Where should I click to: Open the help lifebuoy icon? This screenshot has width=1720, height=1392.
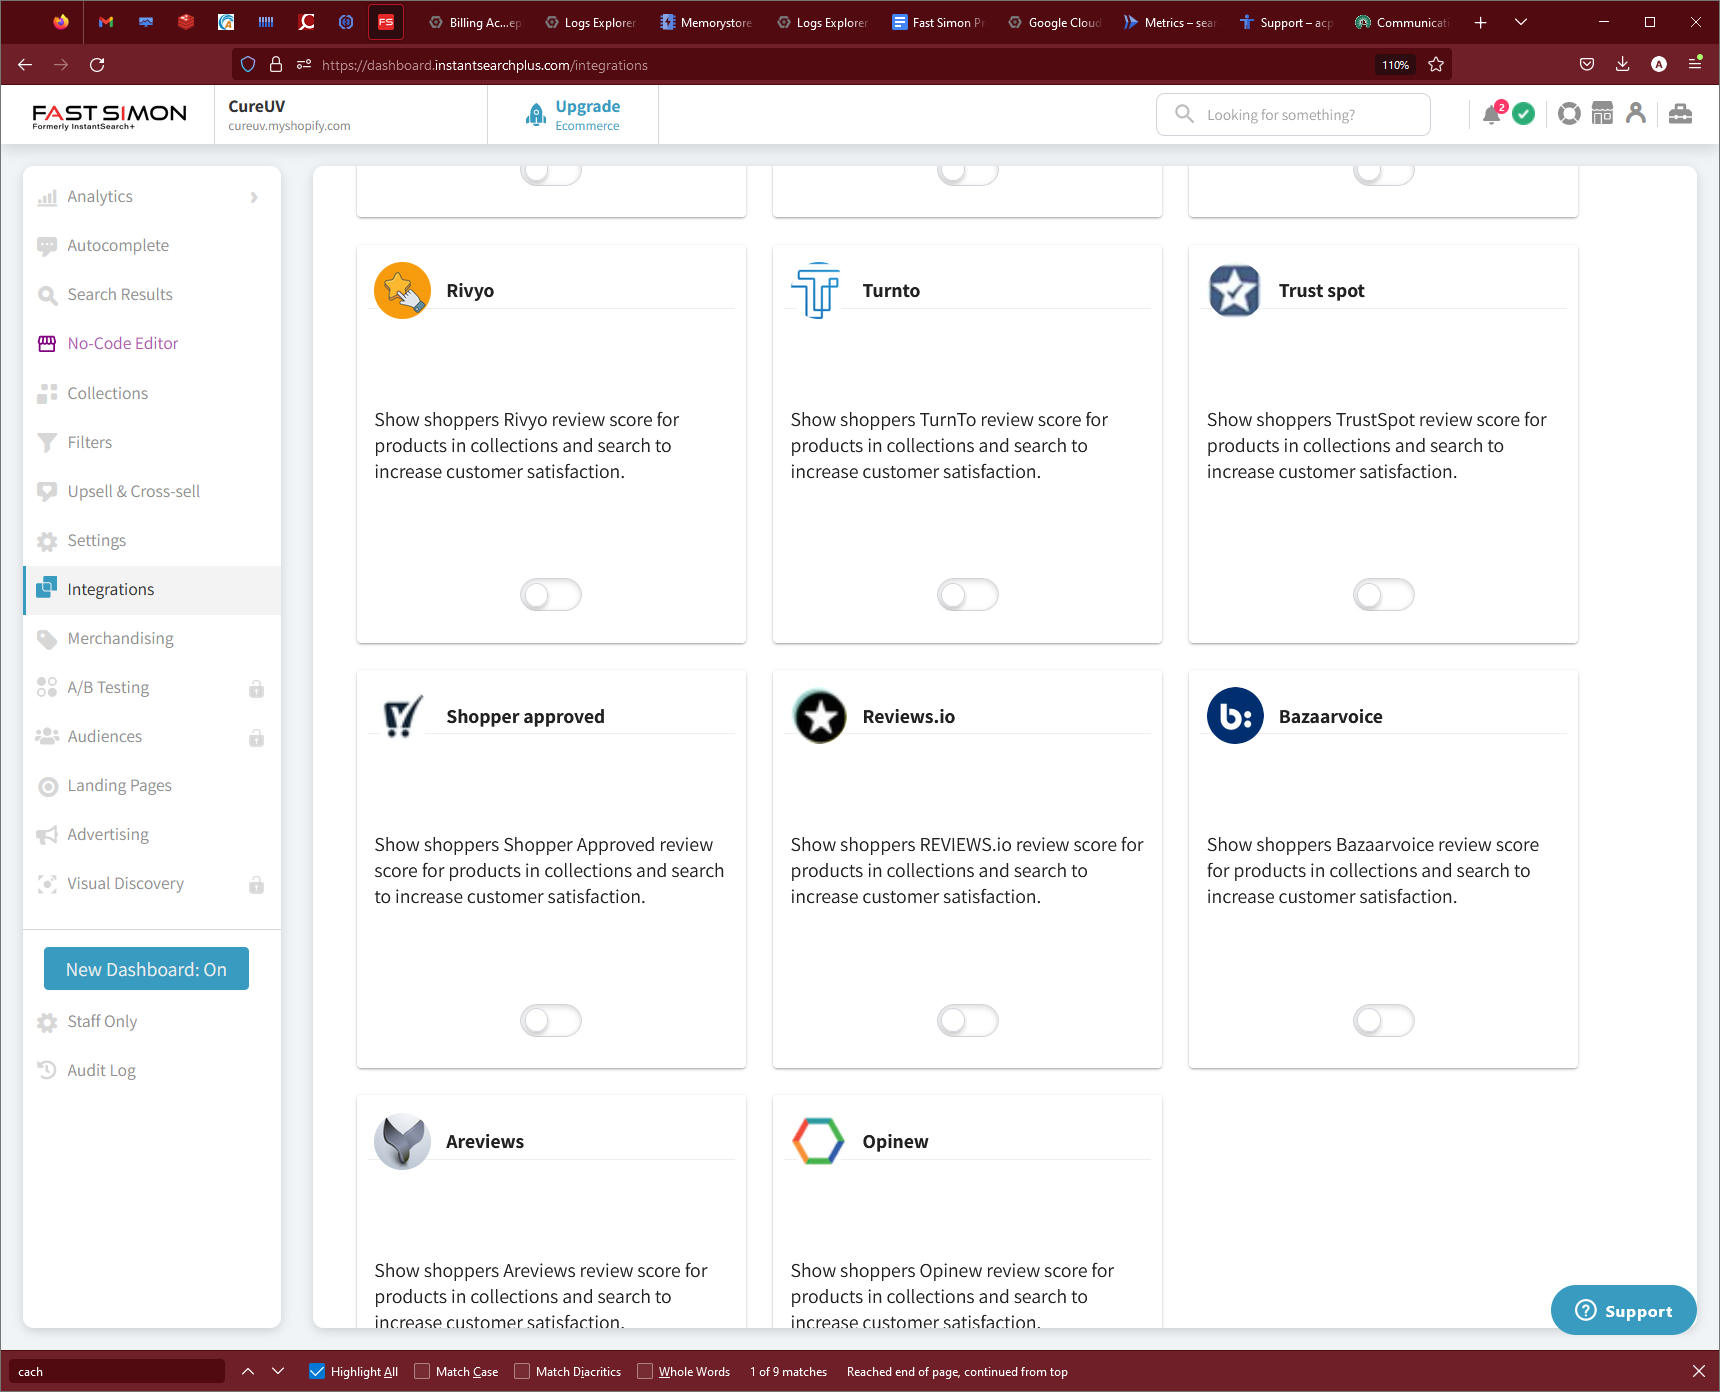tap(1570, 114)
